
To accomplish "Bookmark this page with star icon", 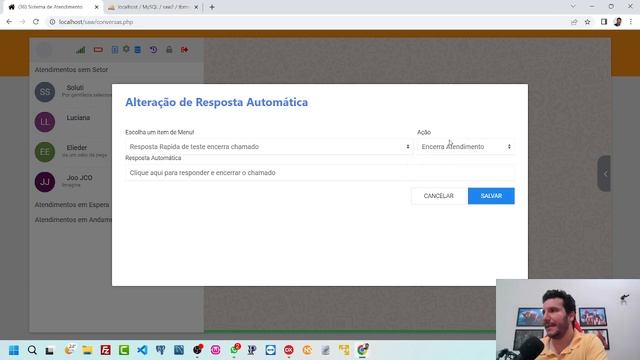I will pyautogui.click(x=587, y=22).
